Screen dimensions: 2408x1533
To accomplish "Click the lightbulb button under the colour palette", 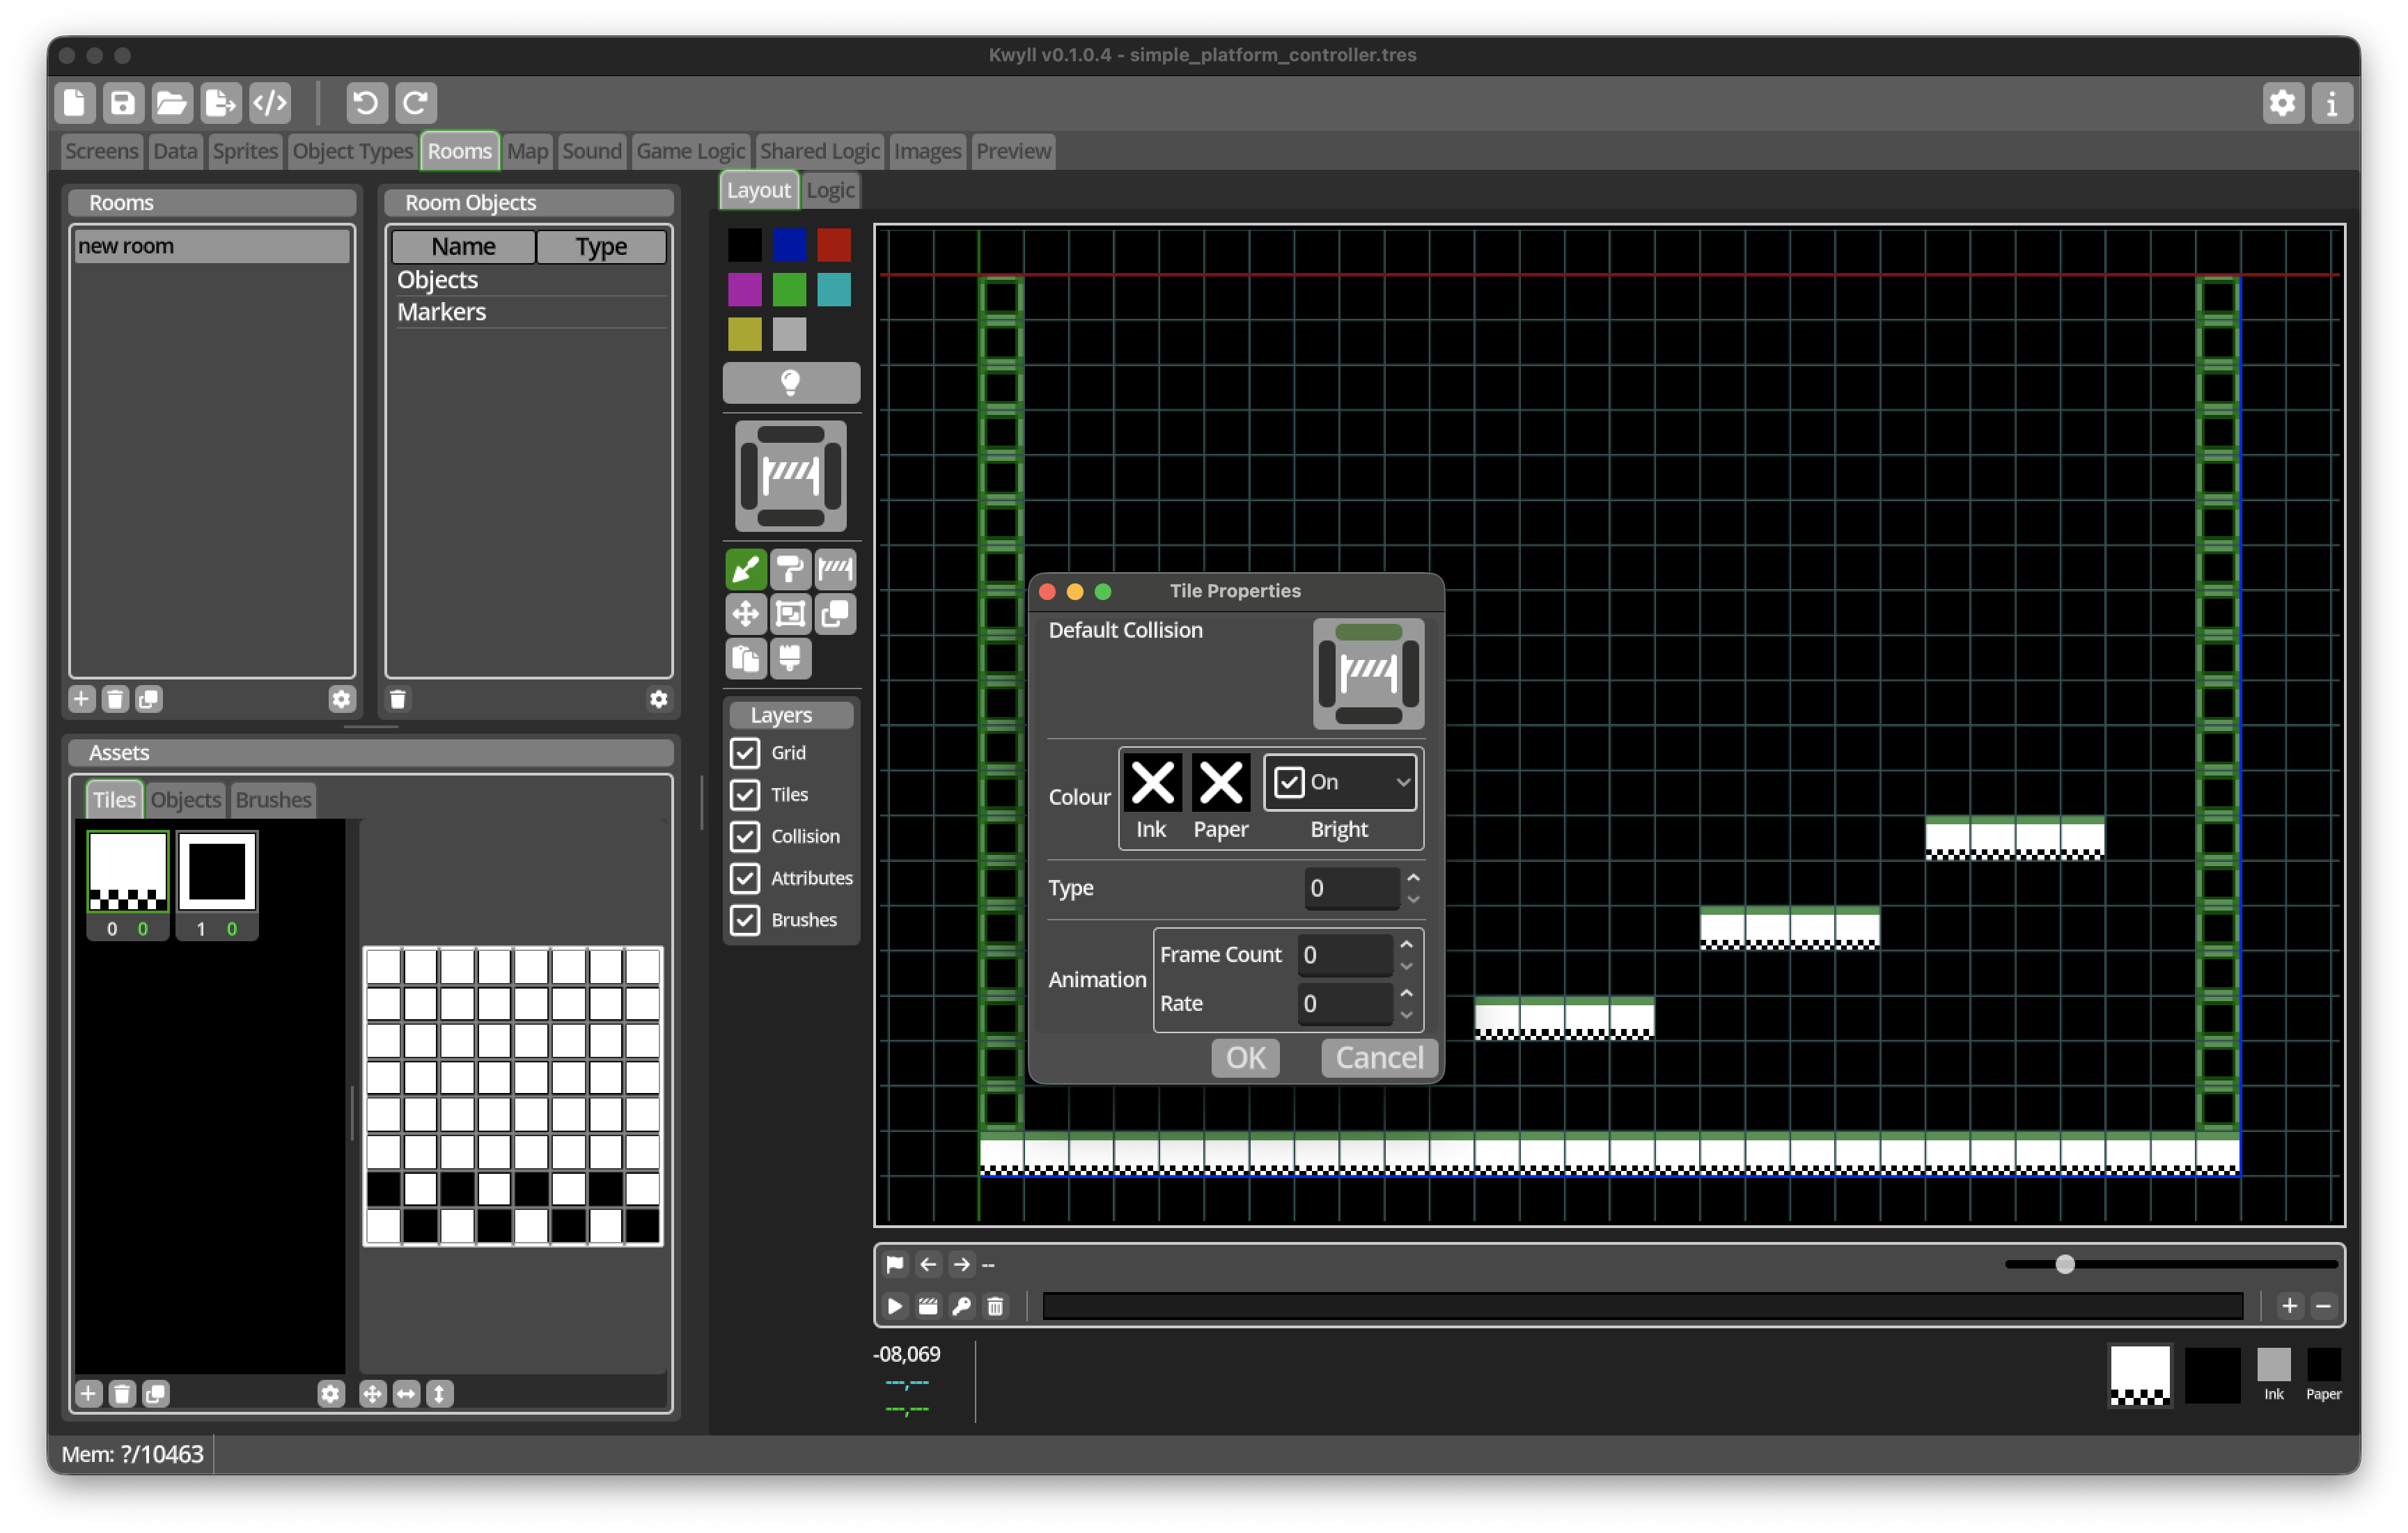I will [x=790, y=382].
